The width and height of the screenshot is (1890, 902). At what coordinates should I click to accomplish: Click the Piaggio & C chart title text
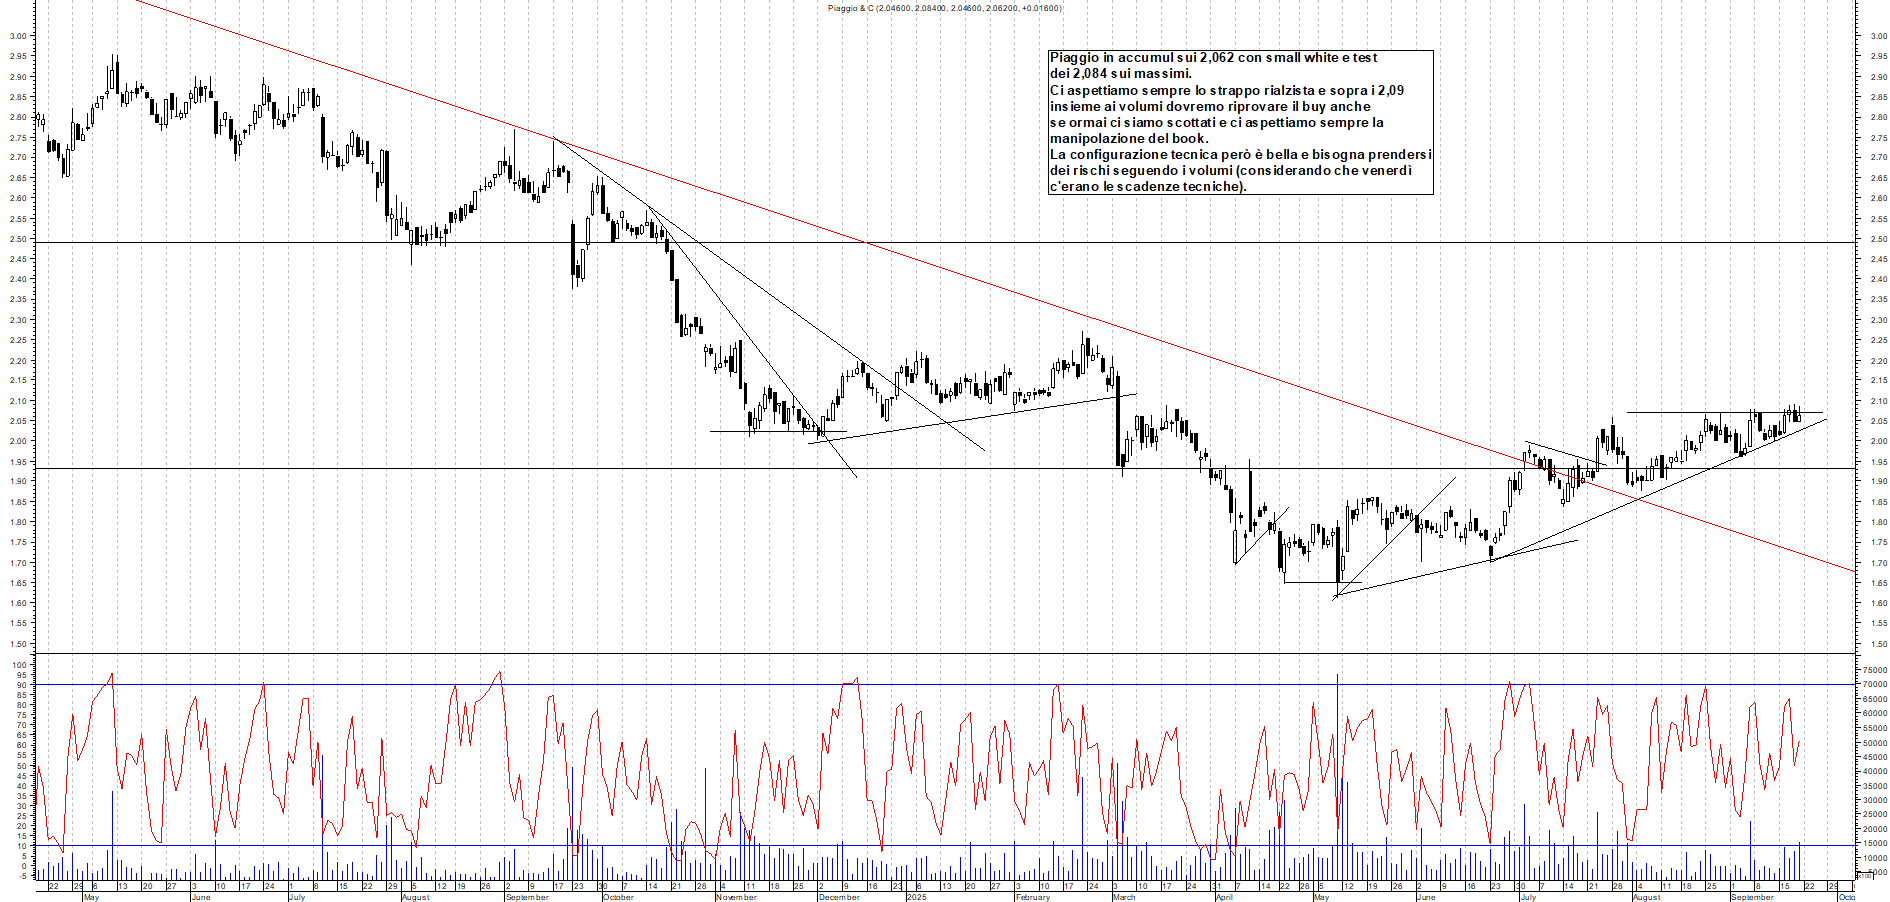point(945,8)
